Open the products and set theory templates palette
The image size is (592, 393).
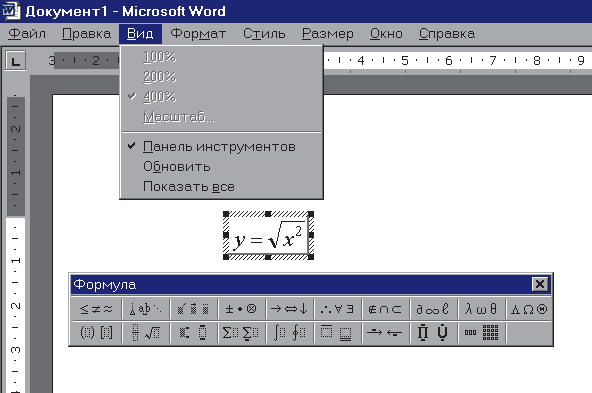coord(433,333)
